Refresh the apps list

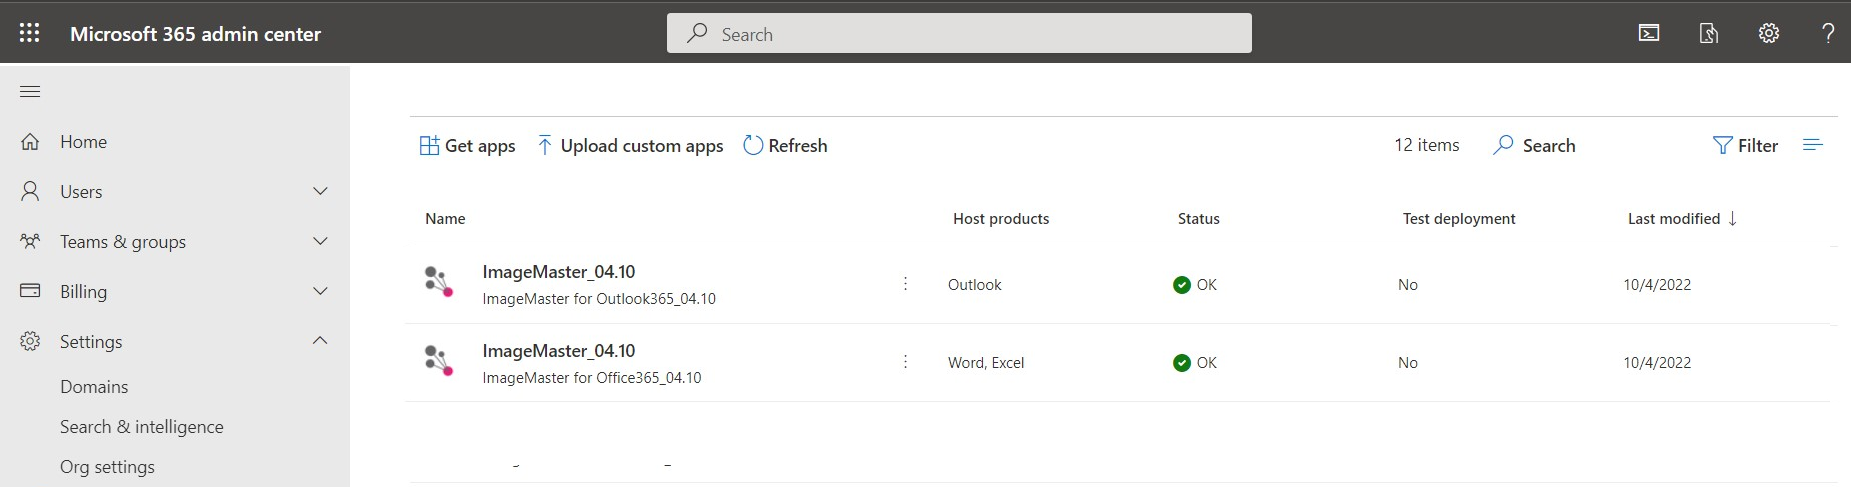click(785, 146)
